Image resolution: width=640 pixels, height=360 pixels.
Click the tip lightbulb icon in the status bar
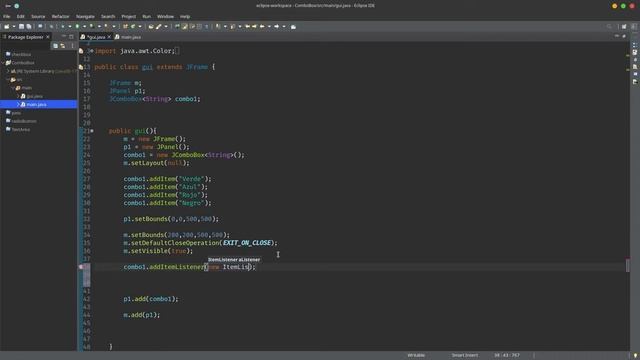click(635, 356)
